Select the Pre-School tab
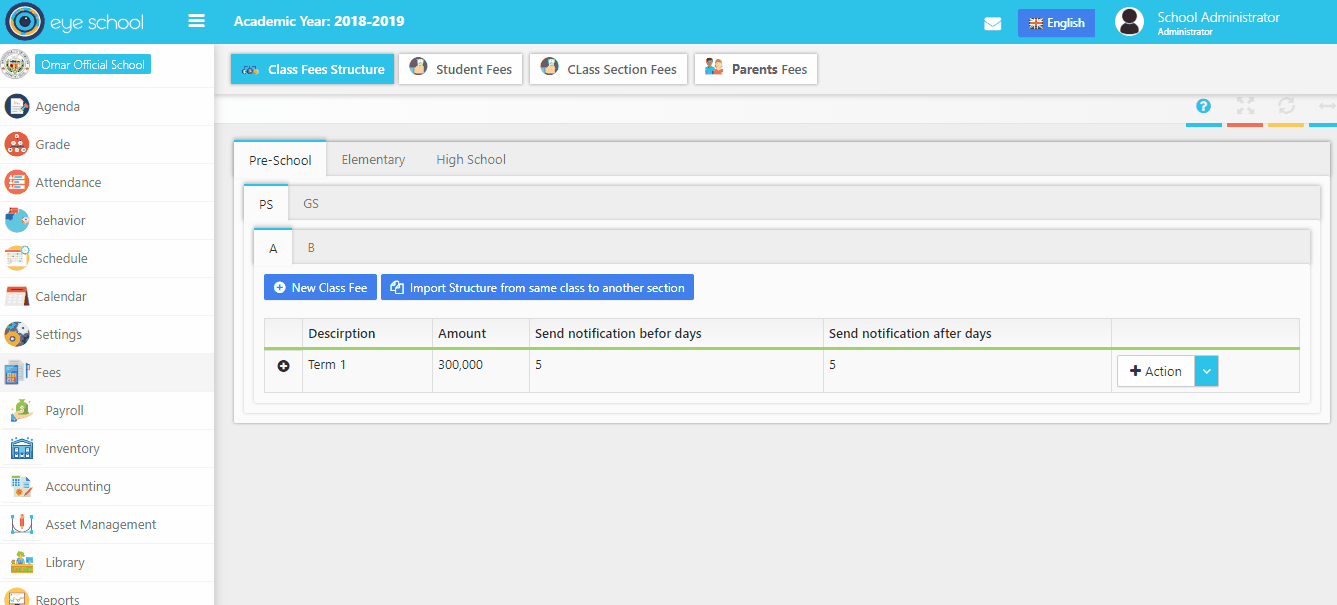The width and height of the screenshot is (1337, 605). (x=280, y=160)
